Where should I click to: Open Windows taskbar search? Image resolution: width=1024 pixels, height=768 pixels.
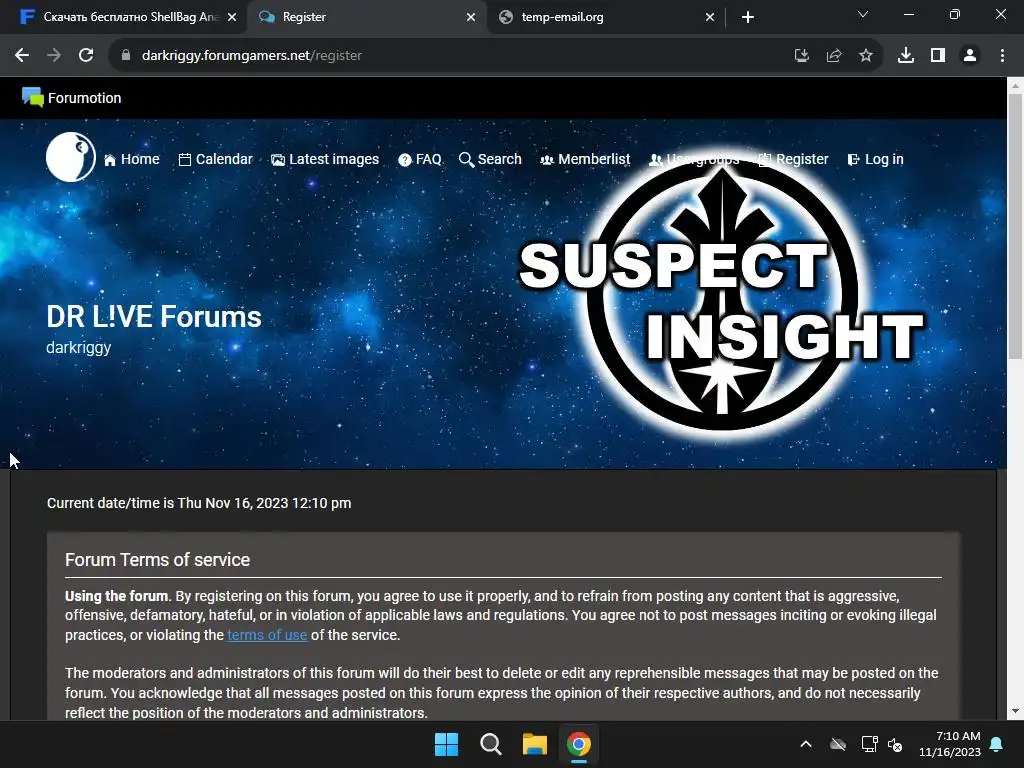click(x=490, y=744)
